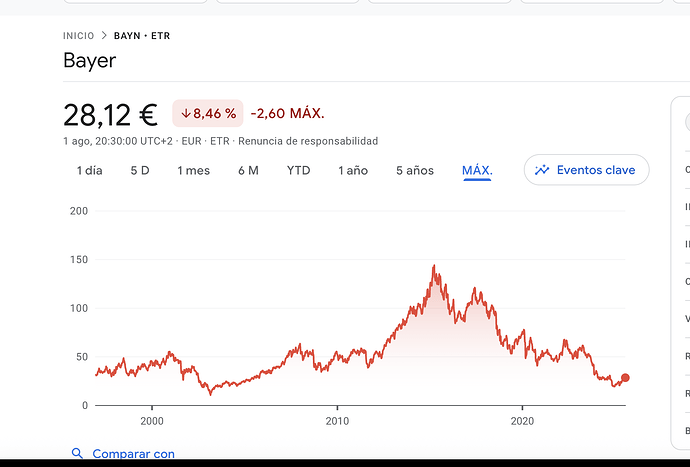Switch chart to YTD
This screenshot has width=690, height=467.
[298, 170]
